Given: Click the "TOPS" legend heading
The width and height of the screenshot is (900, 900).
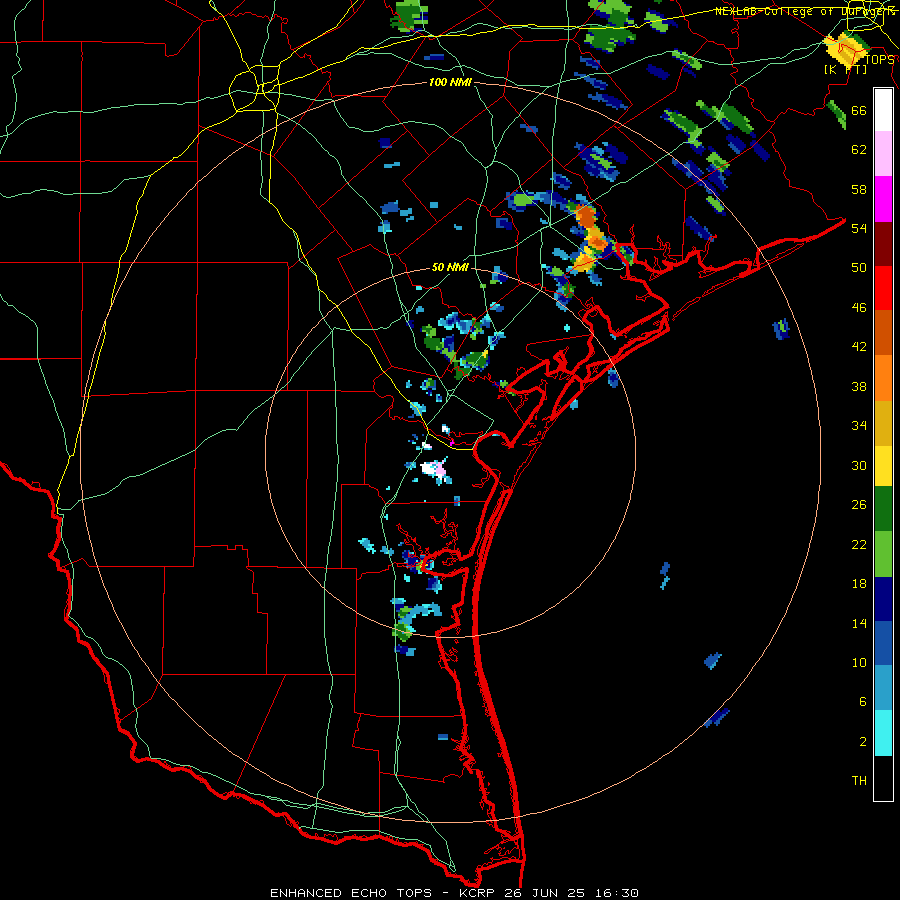Looking at the screenshot, I should tap(879, 60).
